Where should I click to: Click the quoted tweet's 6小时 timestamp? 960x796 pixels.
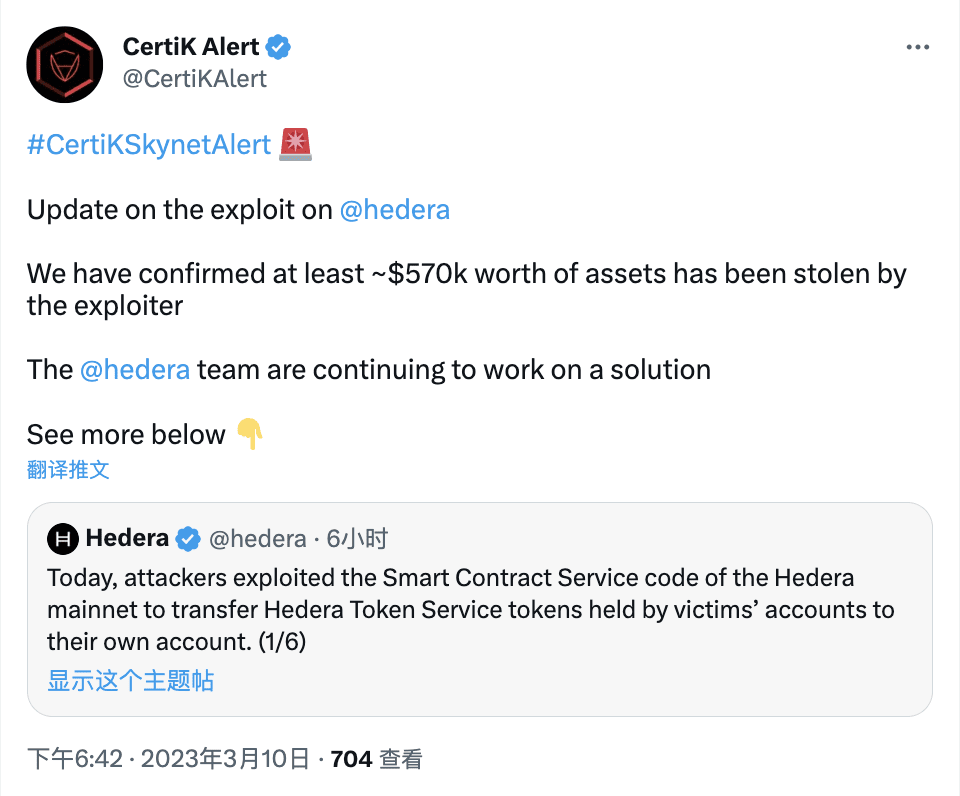coord(357,539)
